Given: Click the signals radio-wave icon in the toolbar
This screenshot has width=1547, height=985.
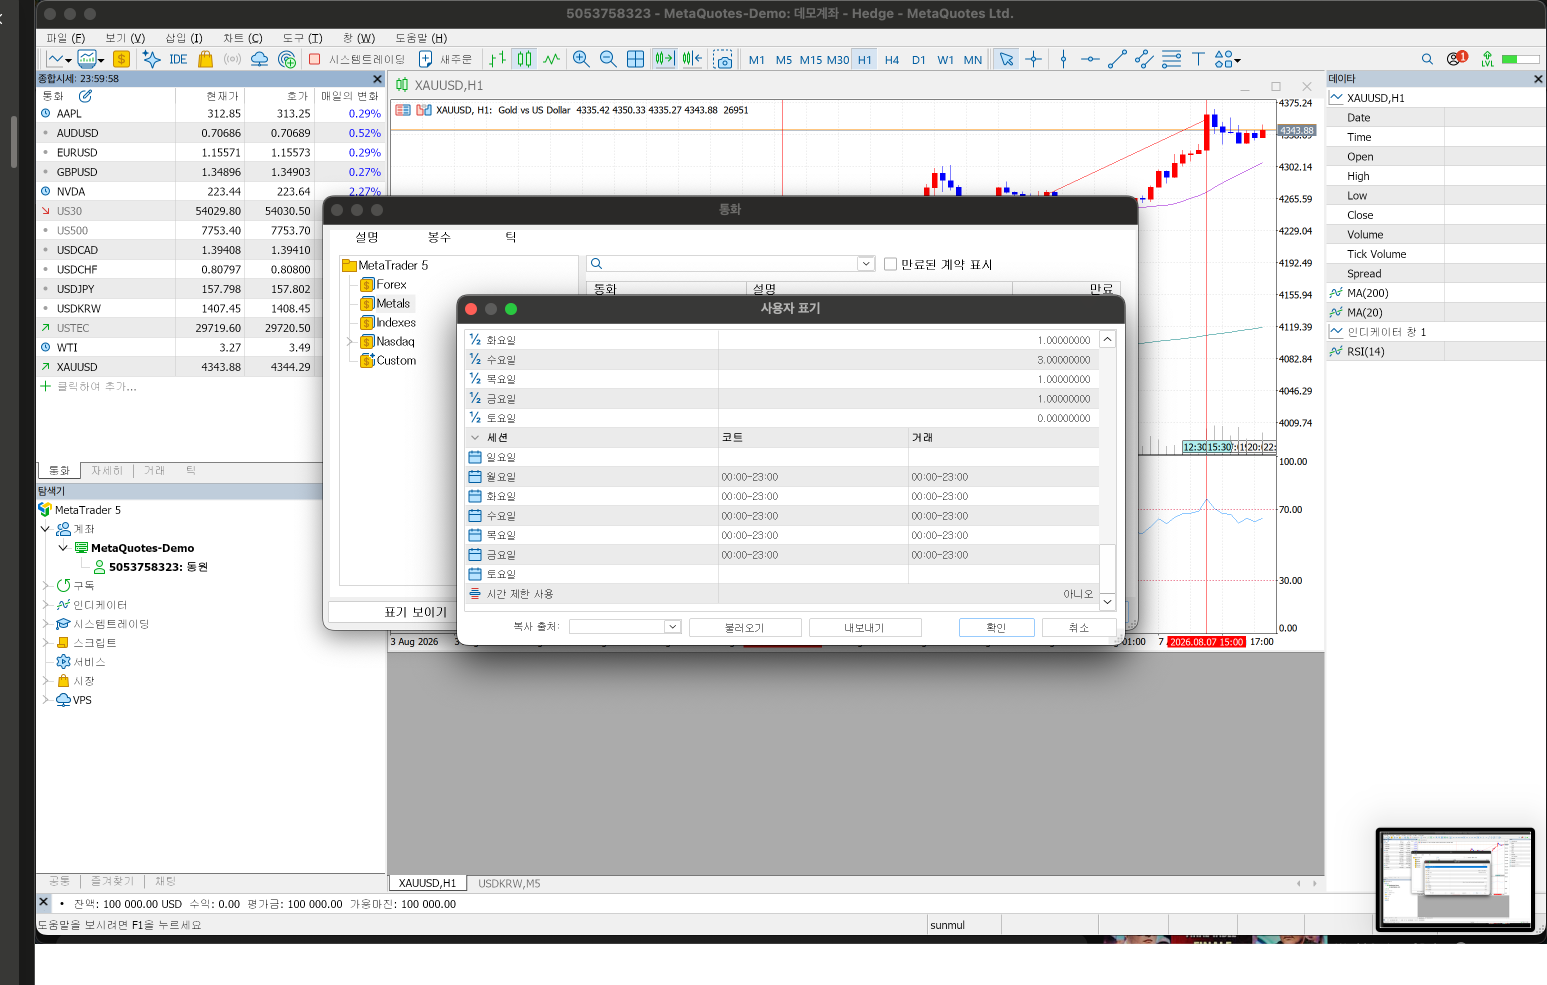Looking at the screenshot, I should (x=232, y=59).
